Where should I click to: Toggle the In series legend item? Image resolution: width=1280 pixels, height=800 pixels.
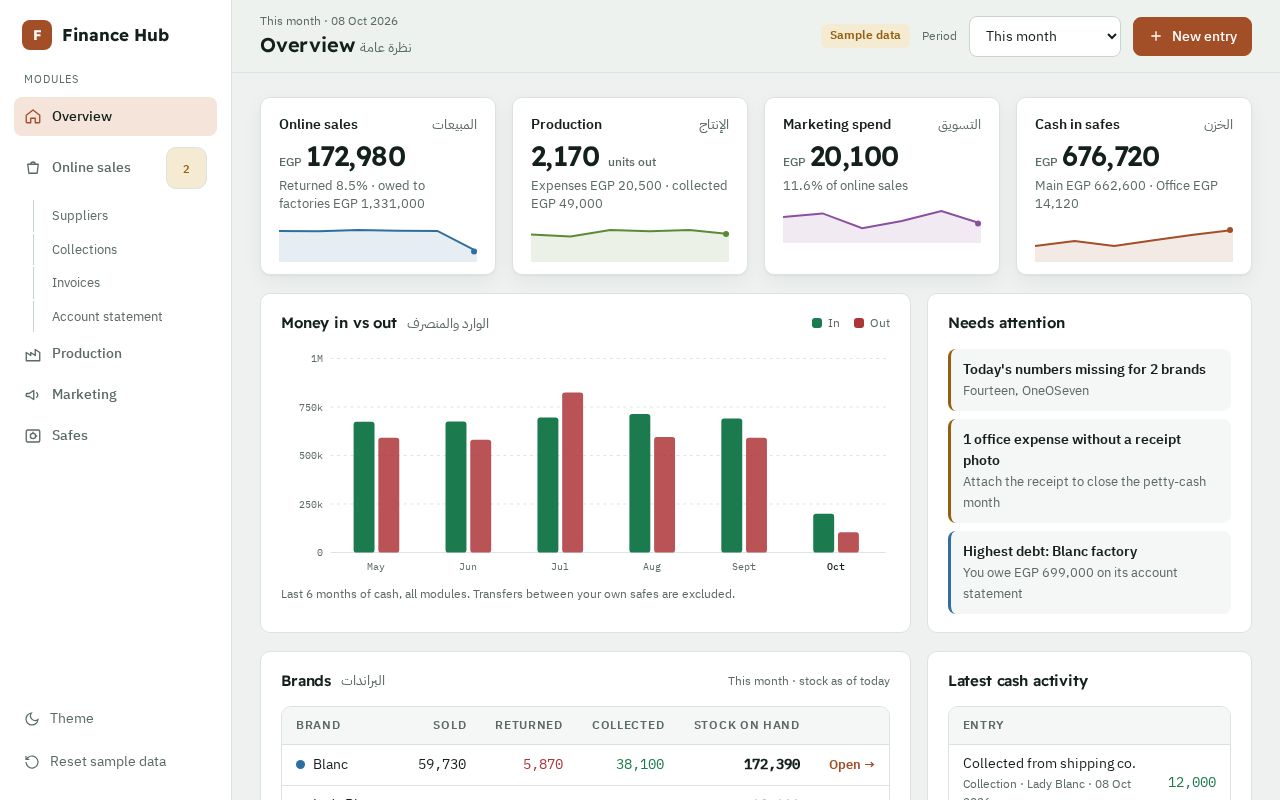(x=826, y=323)
